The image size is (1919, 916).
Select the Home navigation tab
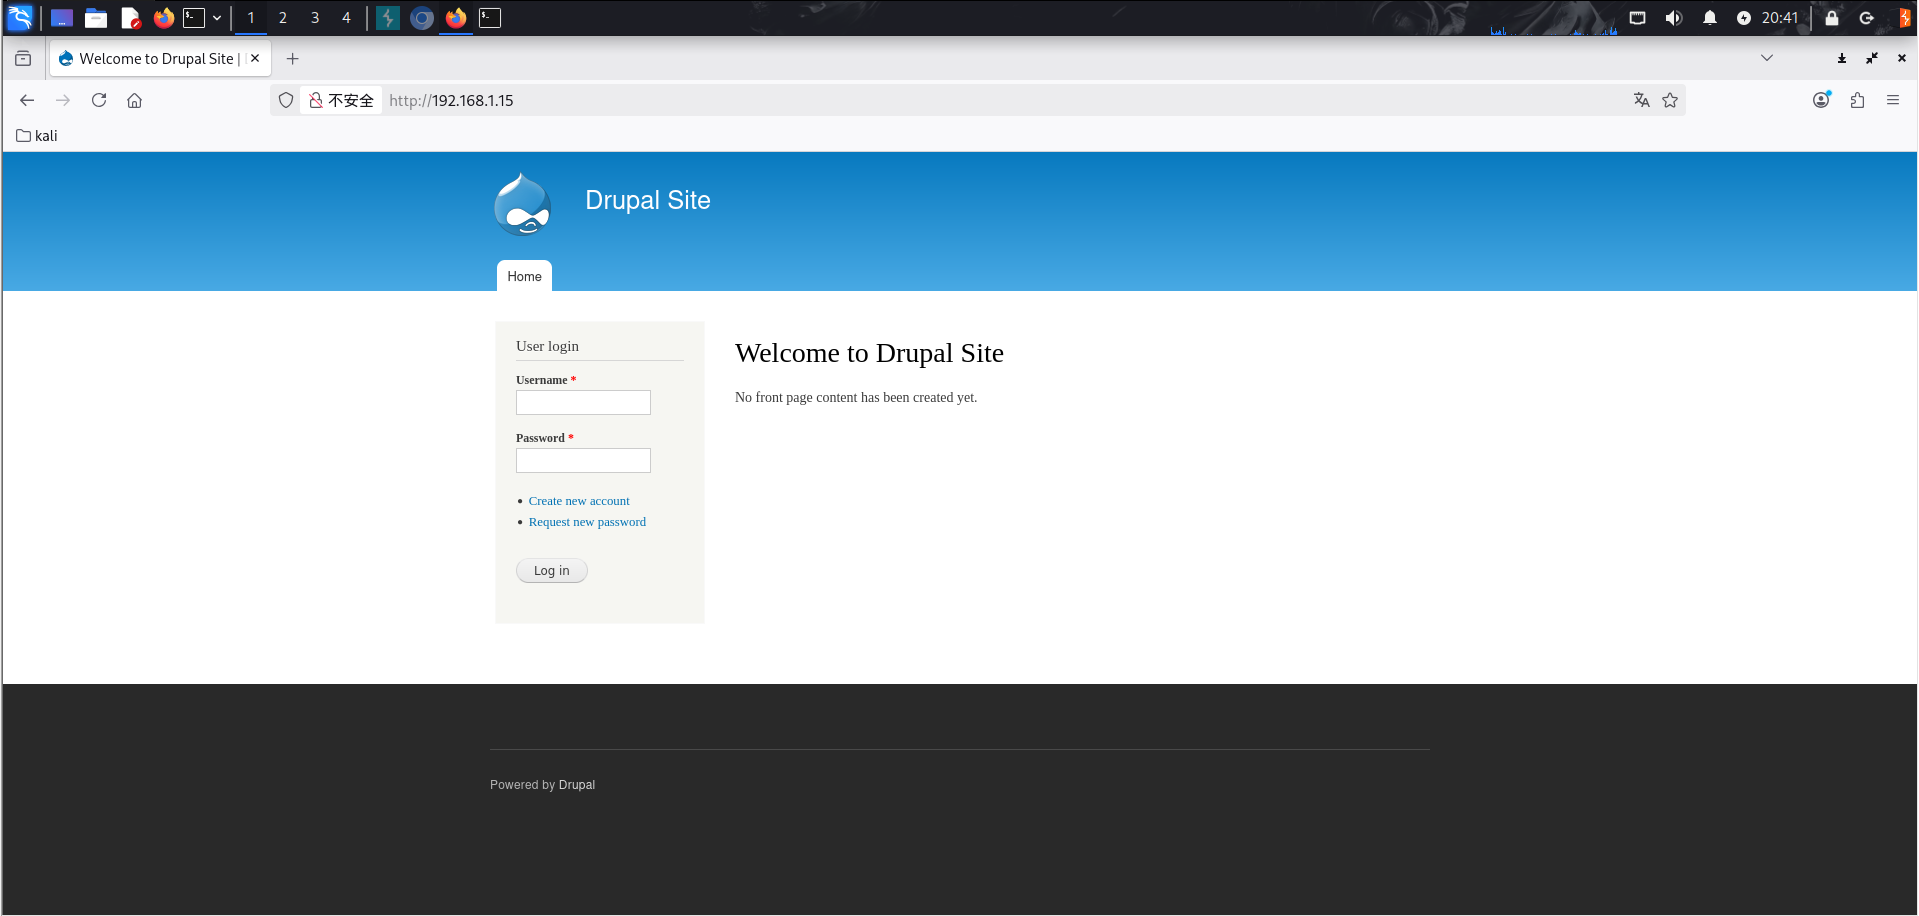[524, 276]
